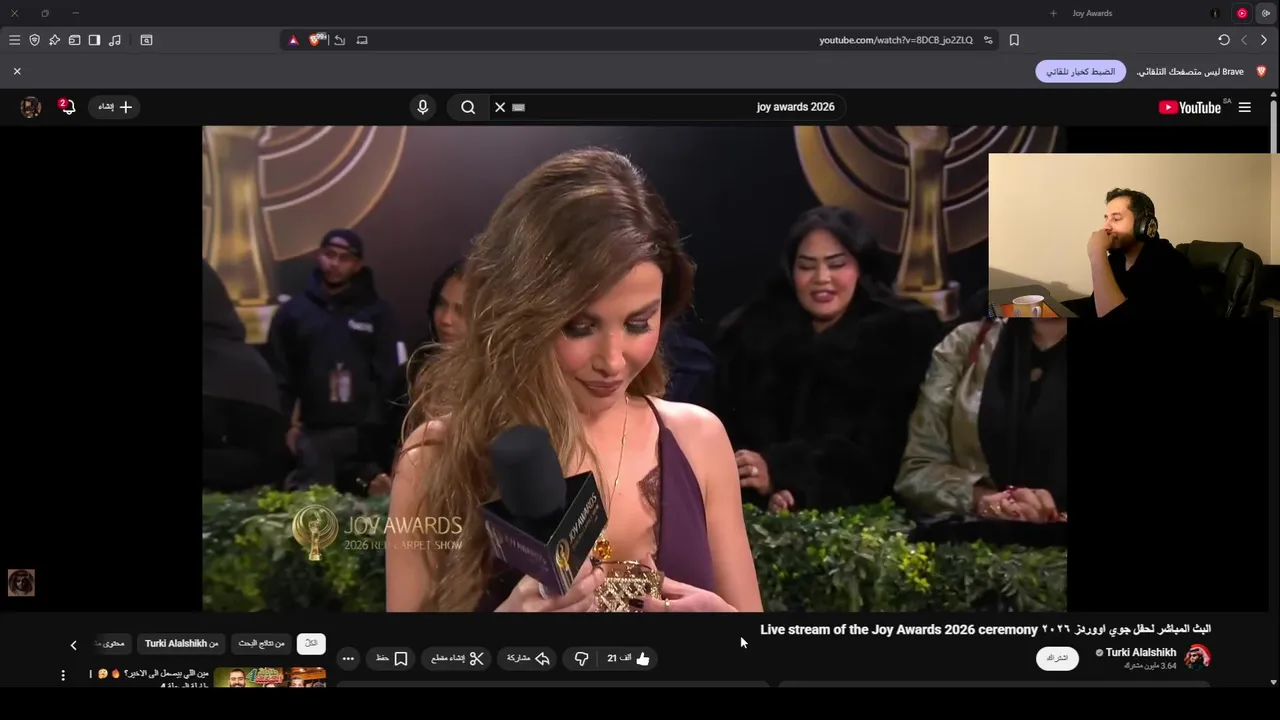1280x720 pixels.
Task: Click the site settings tune icon beside URL
Action: 988,40
